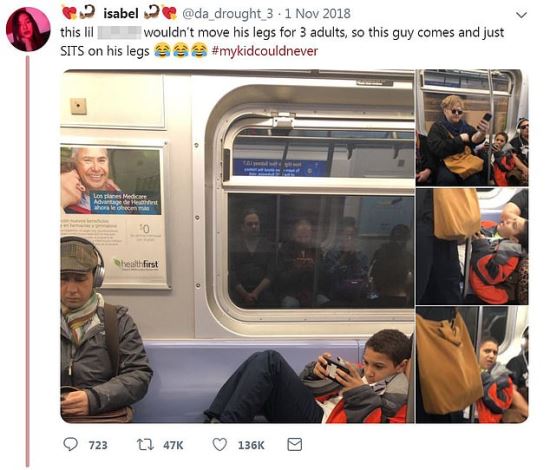Viewport: 550px width, 470px height.
Task: Click the 47K retweets count
Action: tap(173, 445)
